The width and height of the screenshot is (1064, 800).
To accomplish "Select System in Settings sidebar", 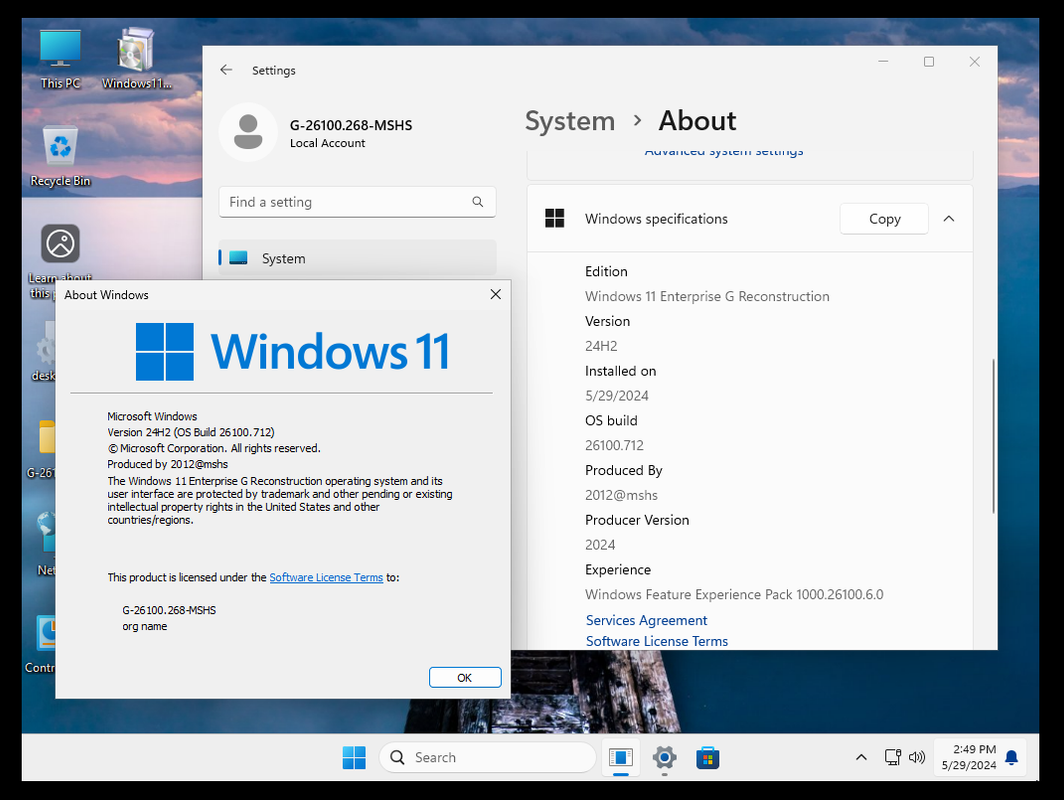I will point(357,259).
